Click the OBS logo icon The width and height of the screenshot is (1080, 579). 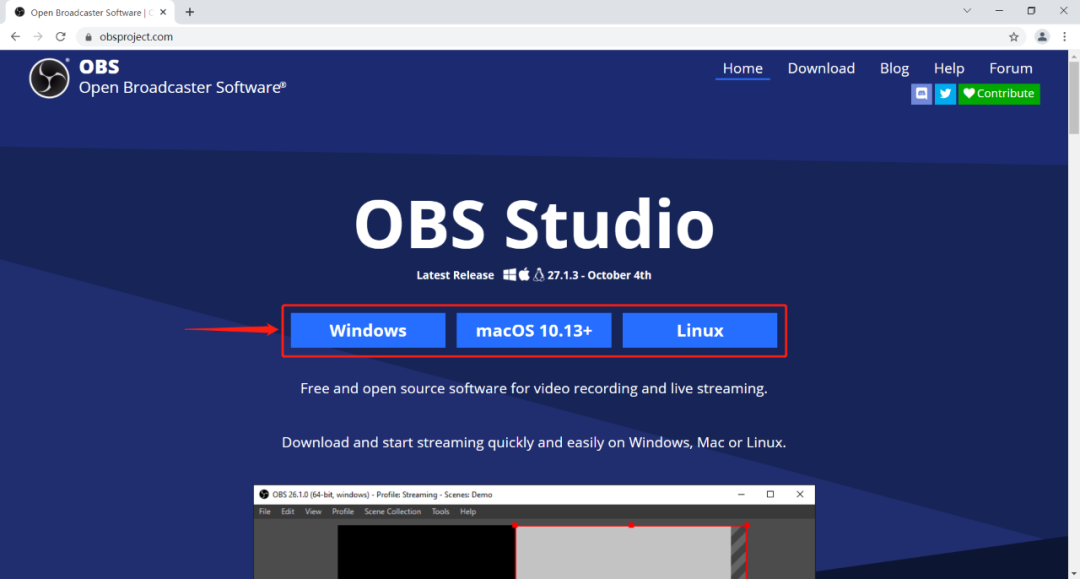tap(49, 78)
